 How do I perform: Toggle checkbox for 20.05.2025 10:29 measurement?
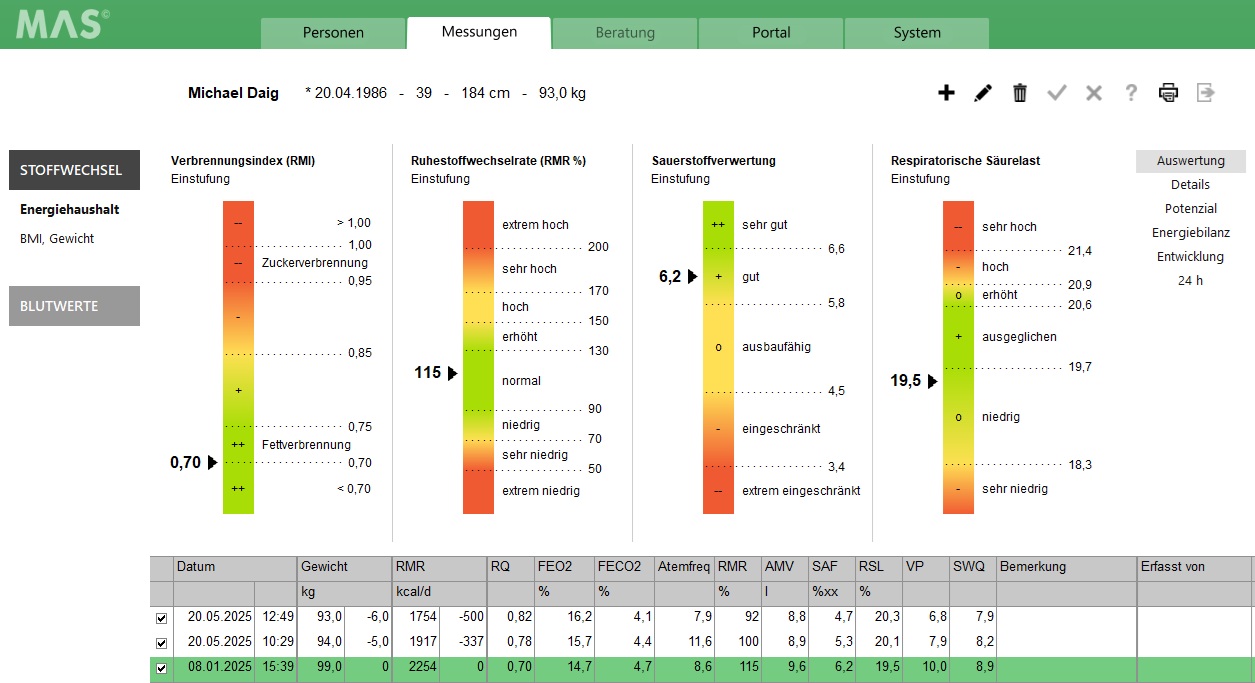[161, 642]
